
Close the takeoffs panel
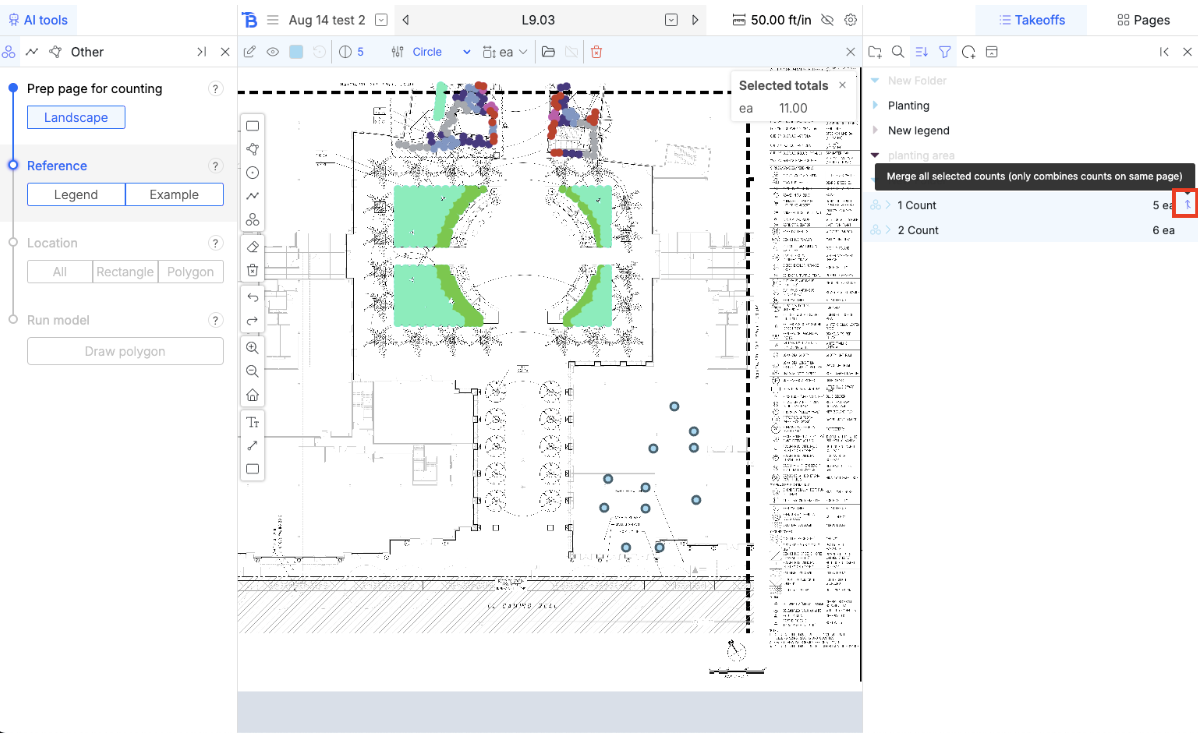[x=1187, y=52]
